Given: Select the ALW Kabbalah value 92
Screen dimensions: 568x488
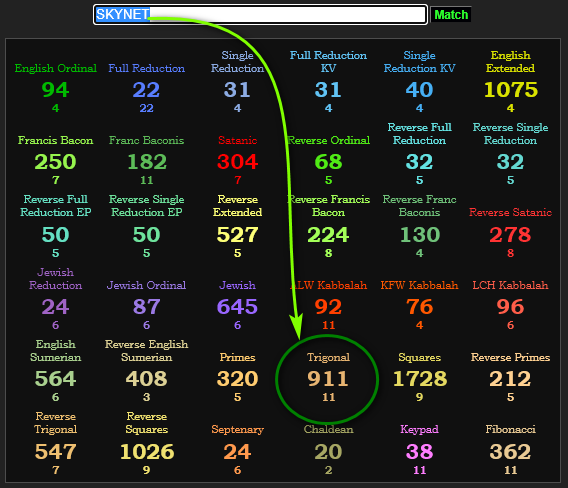Looking at the screenshot, I should coord(329,306).
